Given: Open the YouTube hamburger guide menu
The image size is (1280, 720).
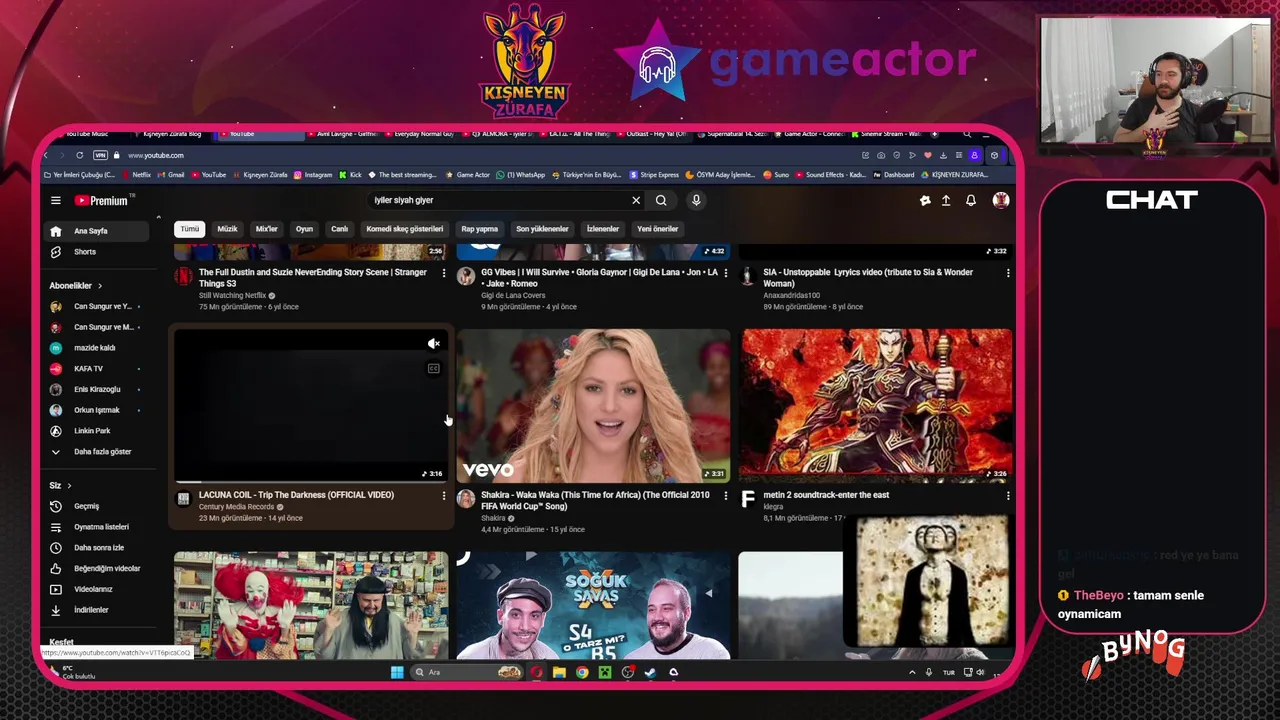Looking at the screenshot, I should tap(56, 200).
